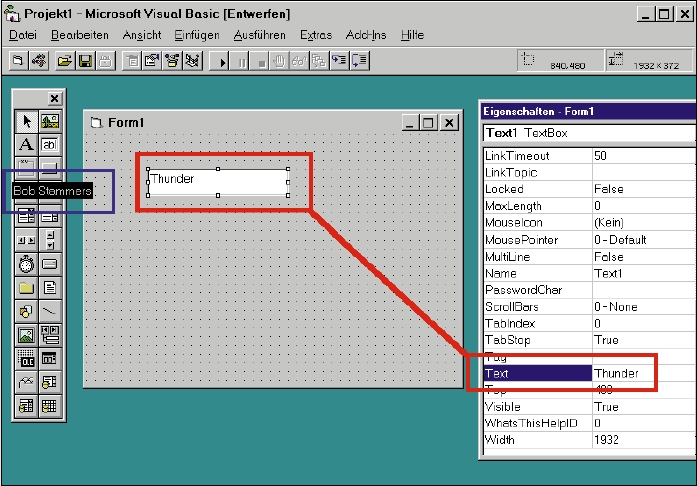Select the horizontal scrollbar tool
This screenshot has height=486, width=697.
(x=26, y=240)
